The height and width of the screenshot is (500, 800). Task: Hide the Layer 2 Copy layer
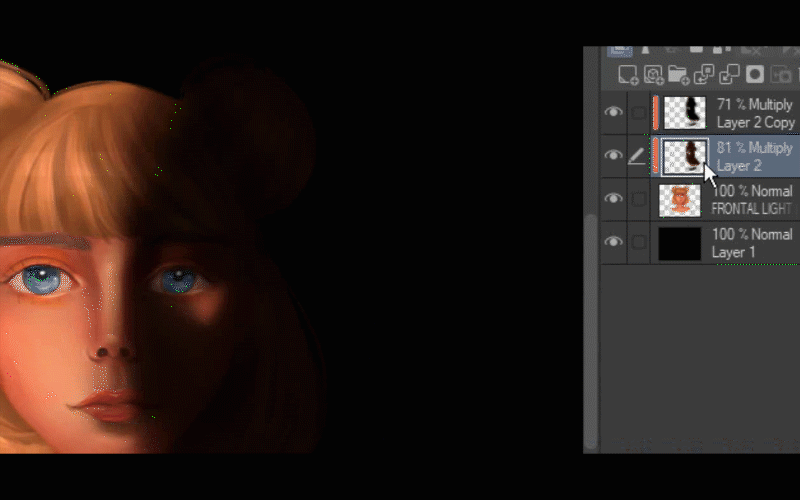pos(613,112)
